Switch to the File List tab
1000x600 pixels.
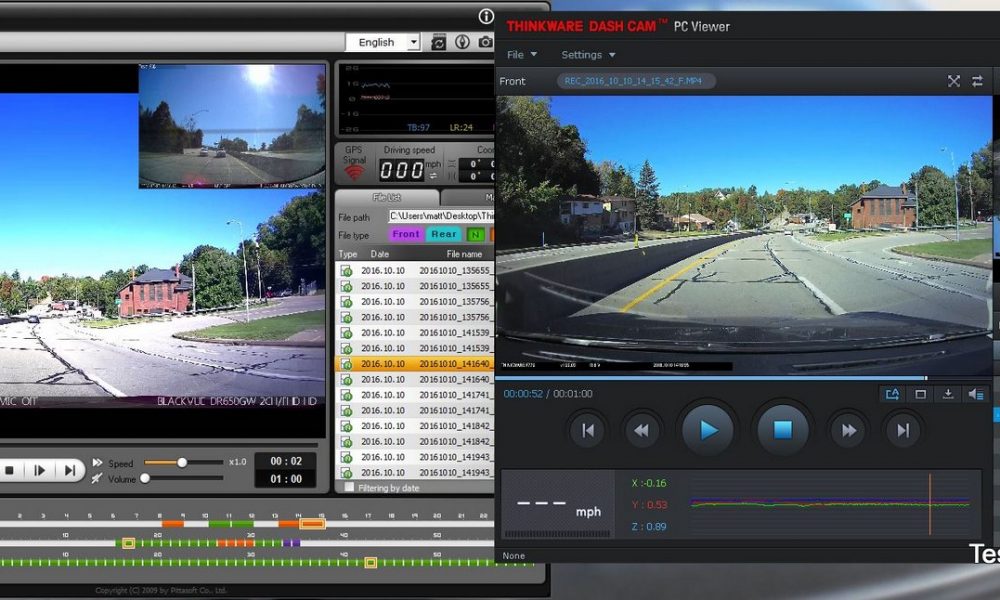pyautogui.click(x=386, y=198)
